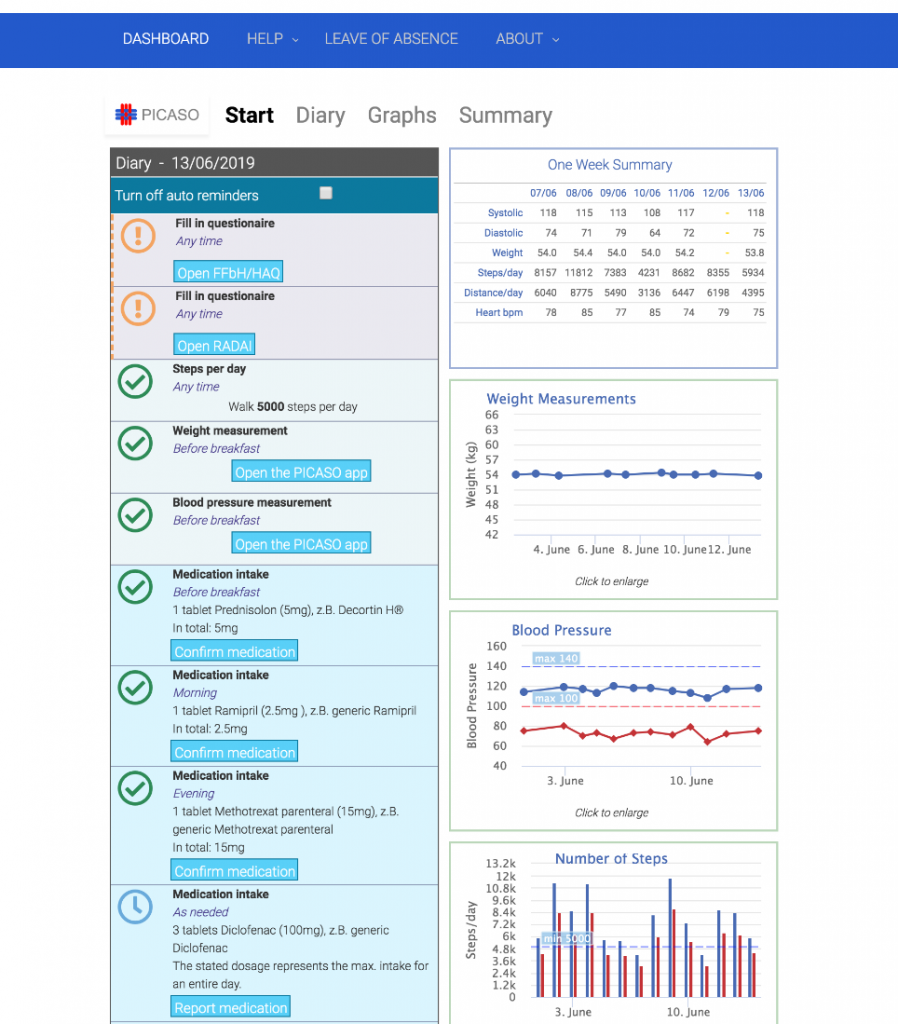Click orange alert icon beside Open RADAI
The height and width of the screenshot is (1024, 898).
coord(138,308)
